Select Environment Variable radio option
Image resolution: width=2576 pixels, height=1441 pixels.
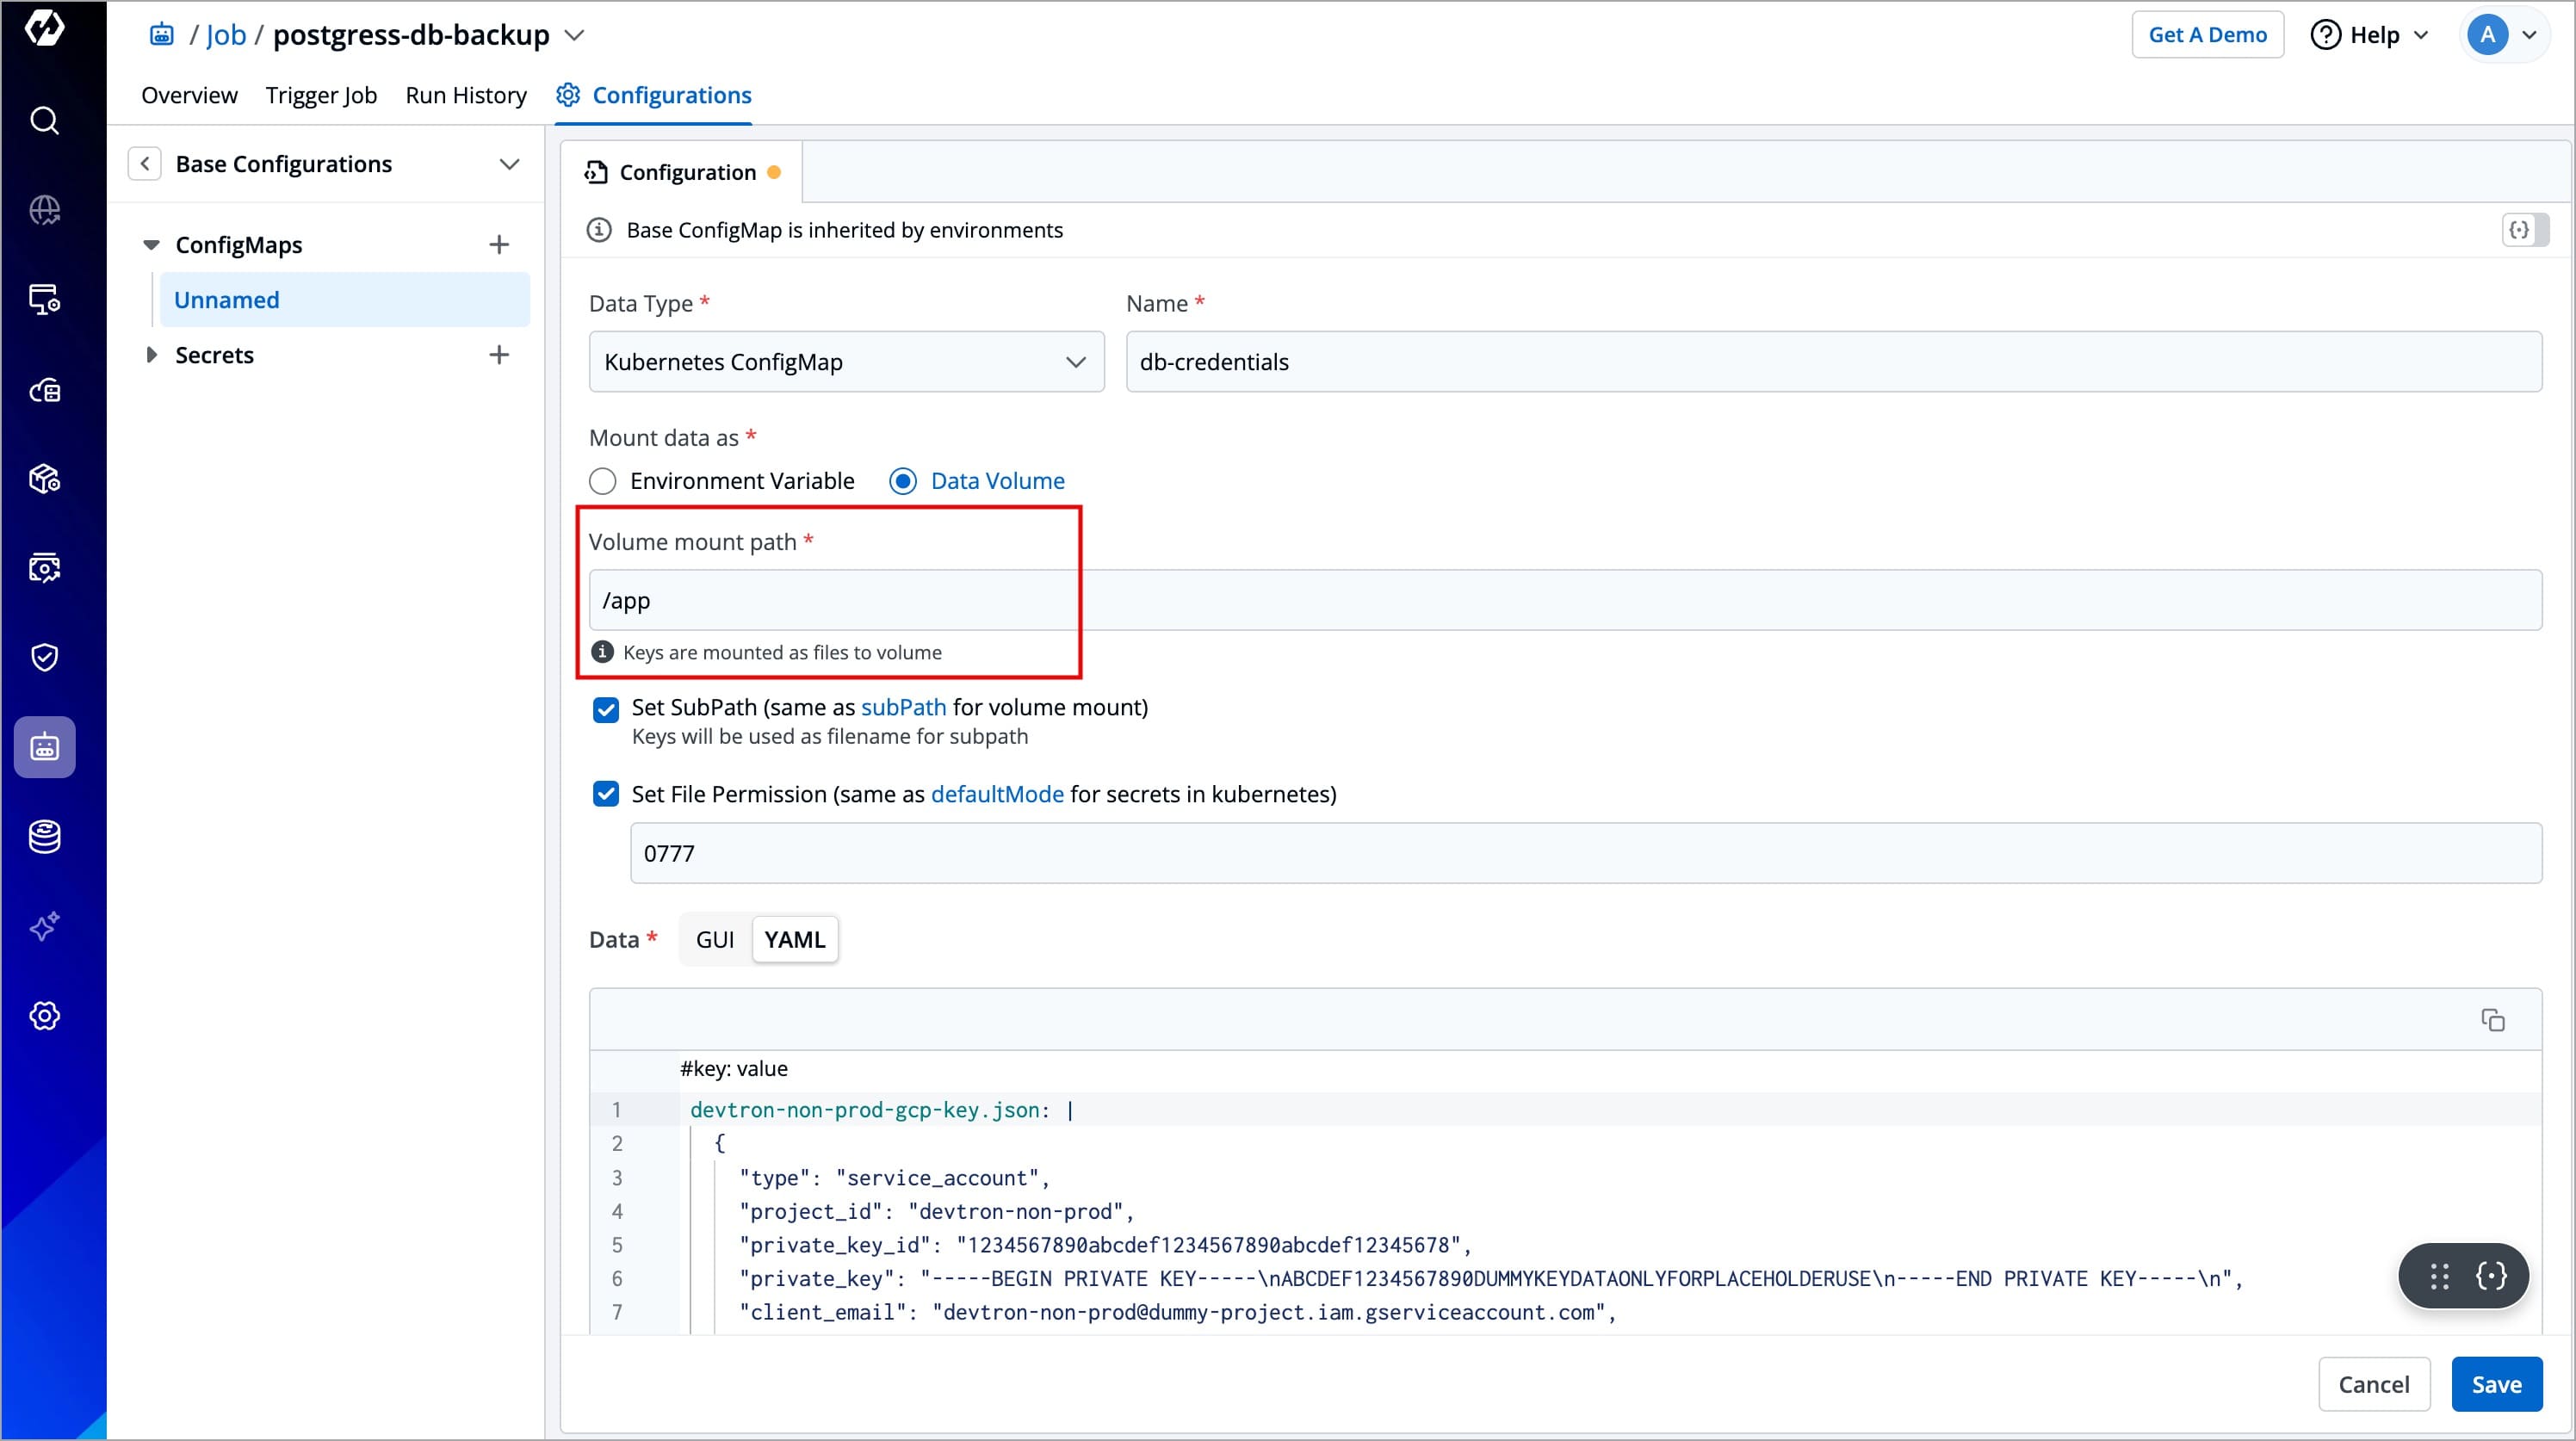(603, 482)
